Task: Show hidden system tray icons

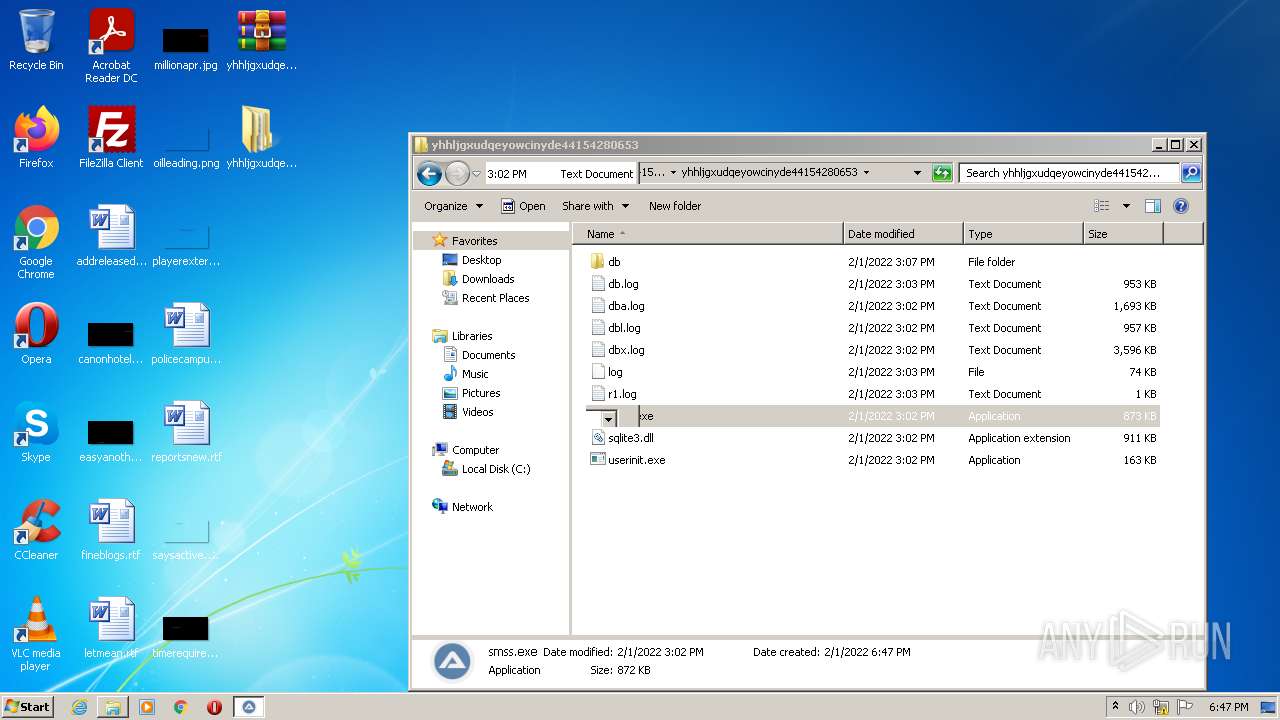Action: point(1115,707)
